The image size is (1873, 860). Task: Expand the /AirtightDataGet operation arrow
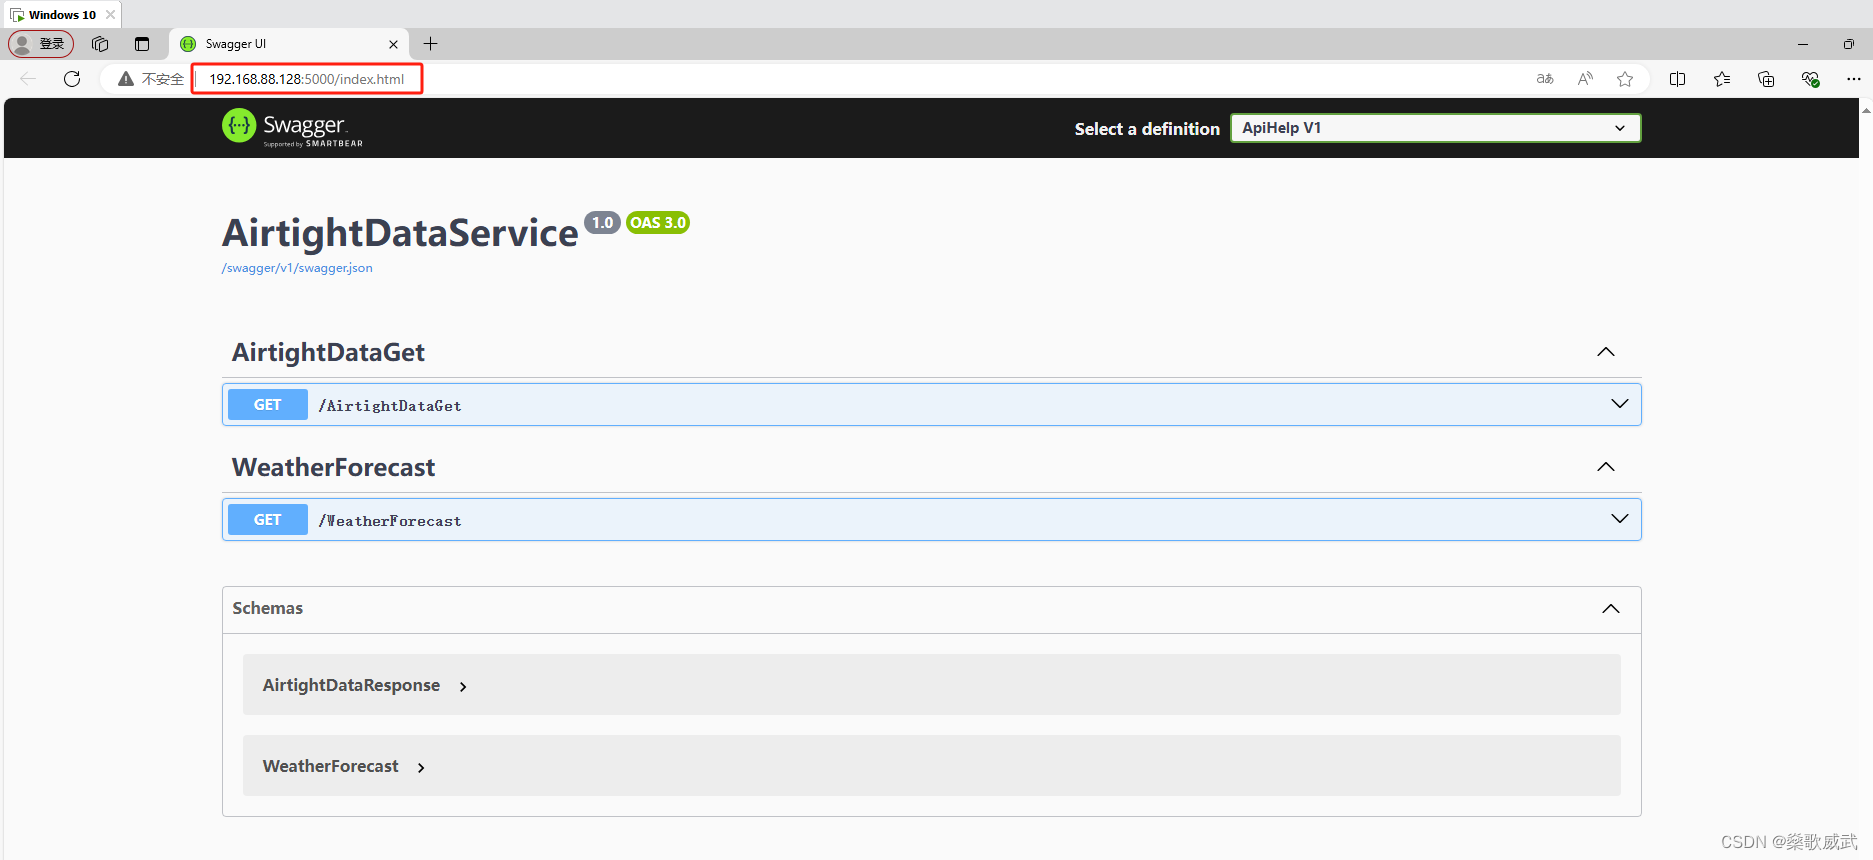coord(1620,404)
